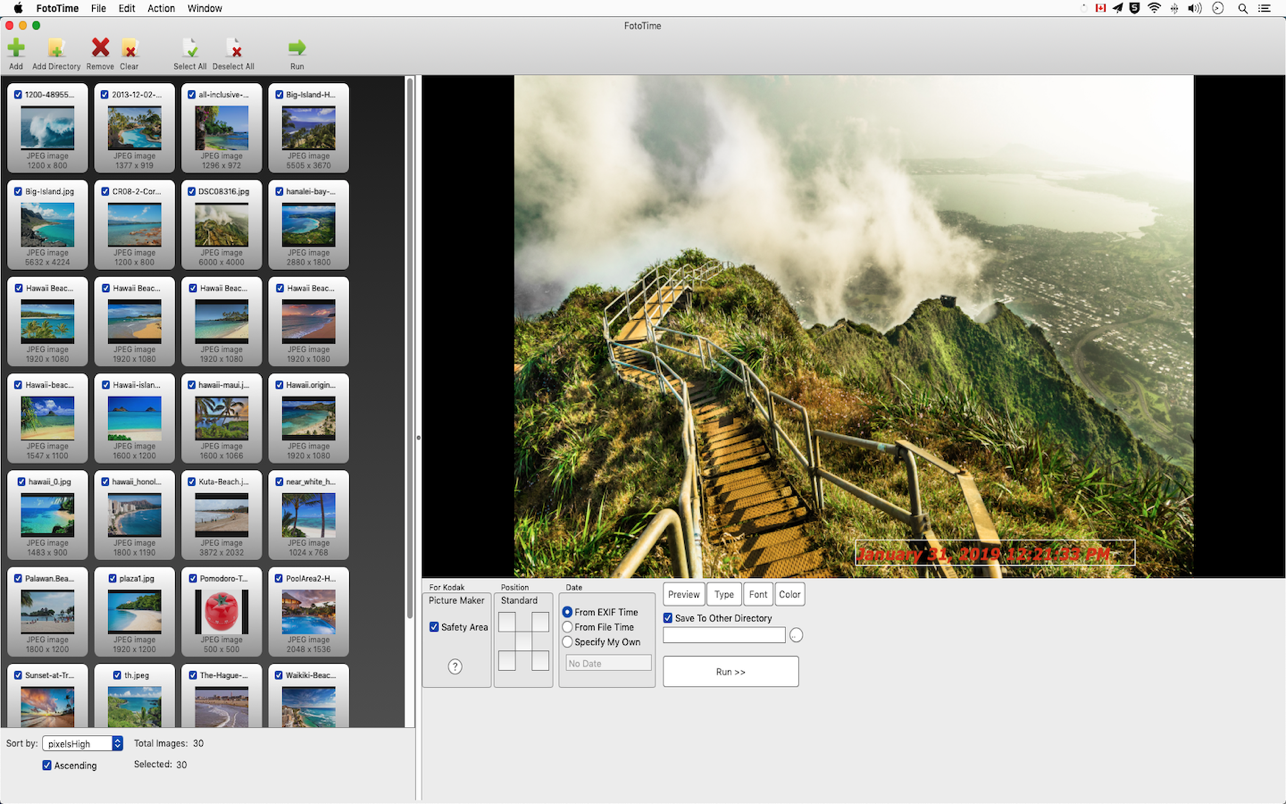Choose the Specify My Own date option
Image resolution: width=1286 pixels, height=804 pixels.
568,642
